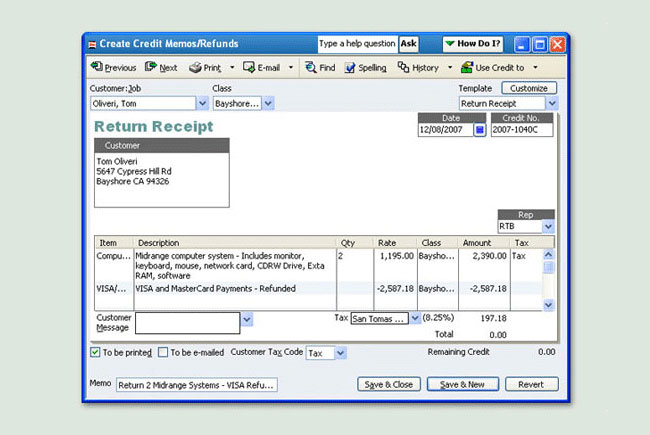Click the Save & Close button
This screenshot has width=650, height=435.
(x=389, y=384)
